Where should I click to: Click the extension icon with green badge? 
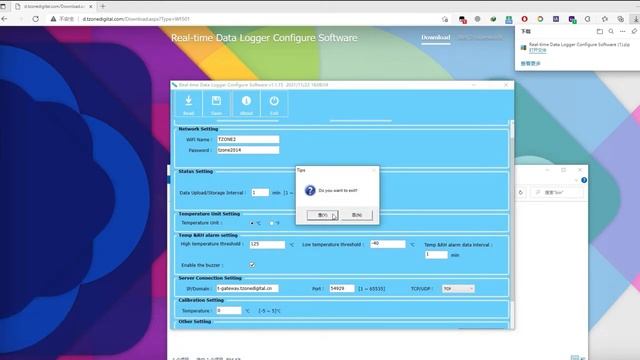tap(572, 19)
